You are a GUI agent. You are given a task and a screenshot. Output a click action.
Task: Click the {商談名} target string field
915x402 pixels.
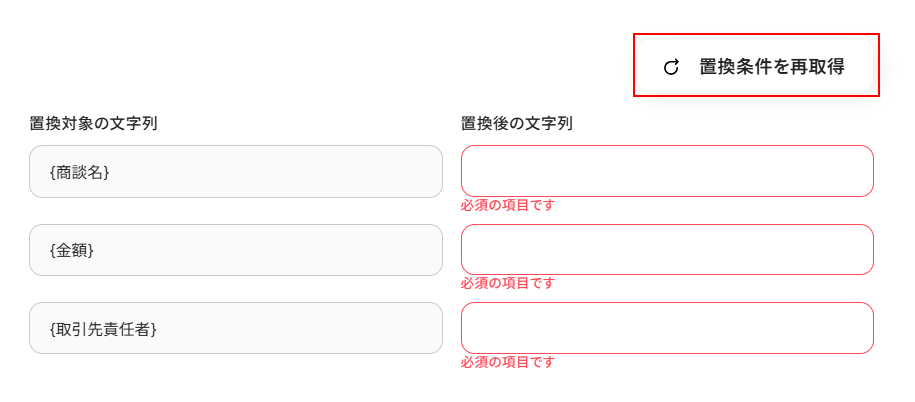(236, 172)
